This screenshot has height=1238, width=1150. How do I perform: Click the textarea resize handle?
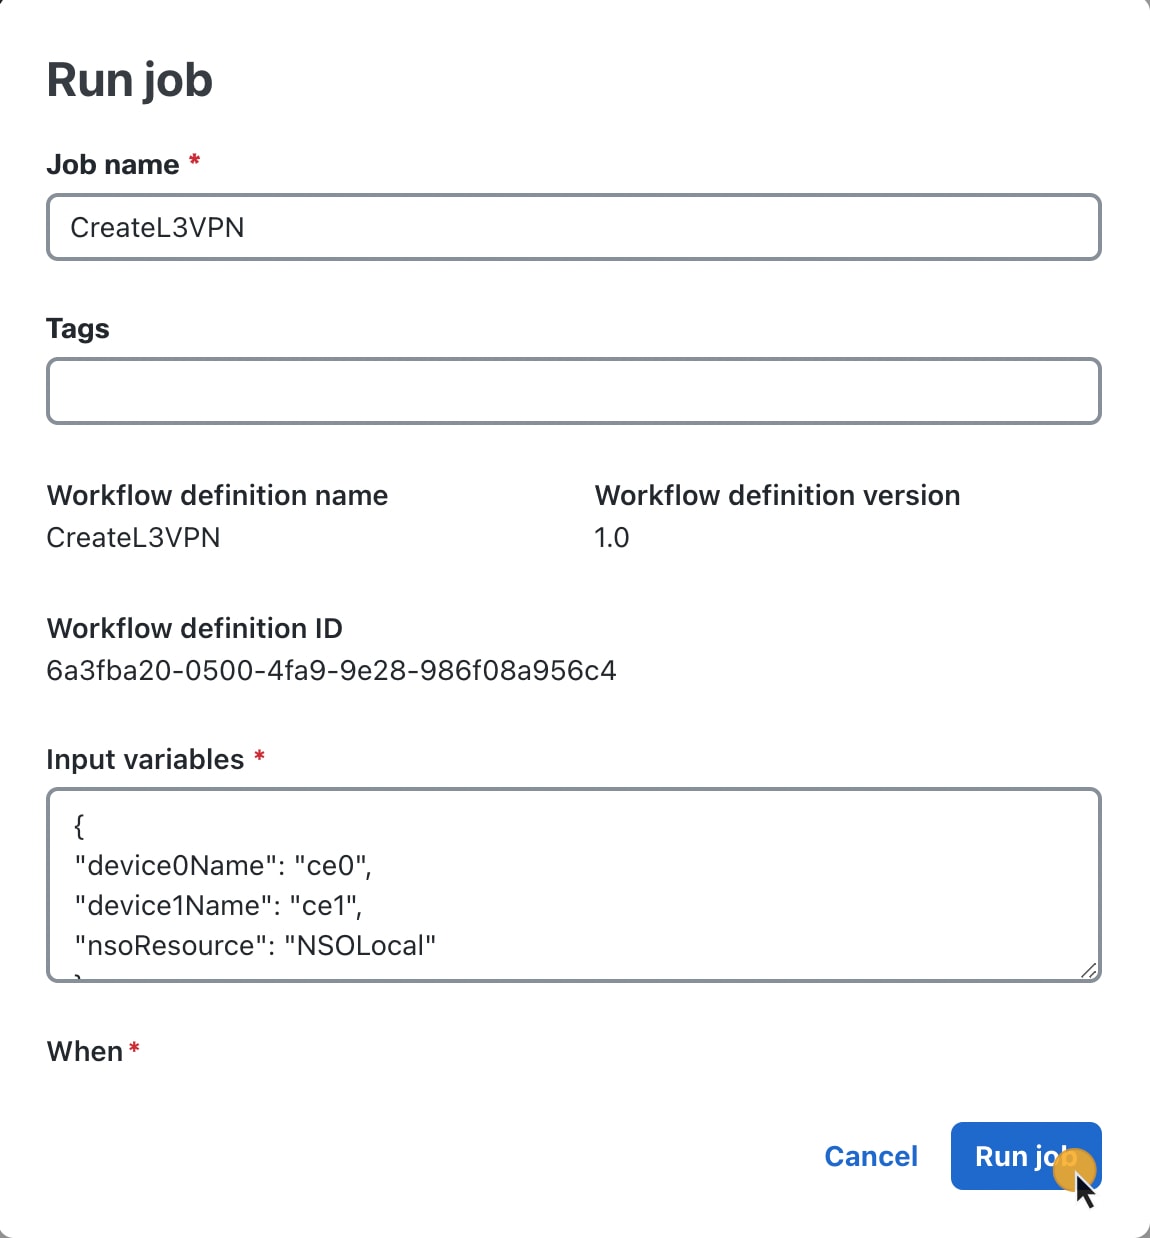[1089, 971]
